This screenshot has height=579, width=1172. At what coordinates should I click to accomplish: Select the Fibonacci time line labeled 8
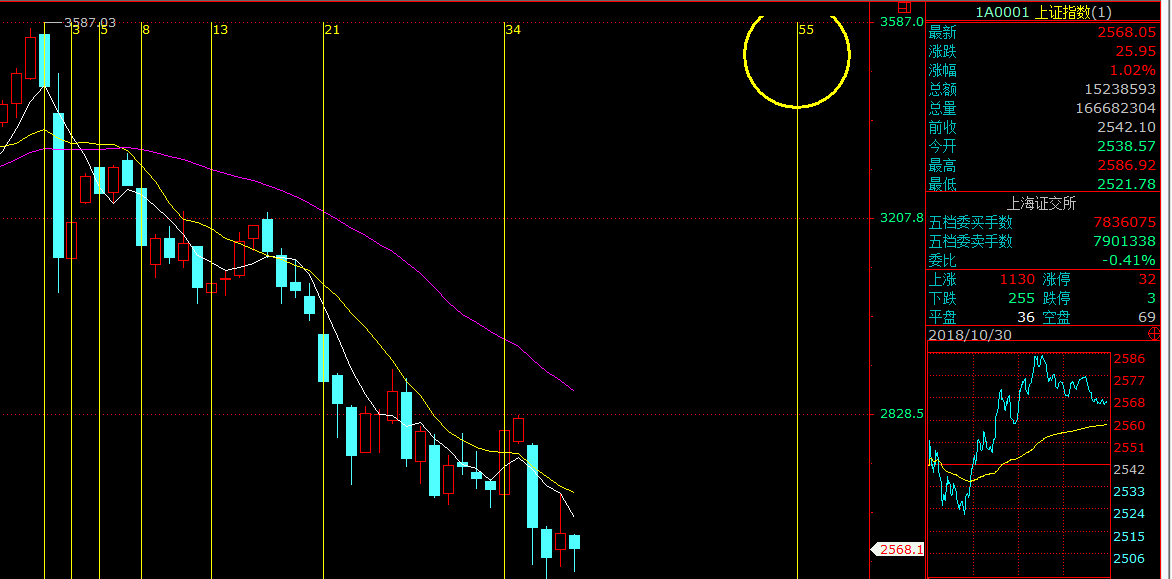click(141, 299)
